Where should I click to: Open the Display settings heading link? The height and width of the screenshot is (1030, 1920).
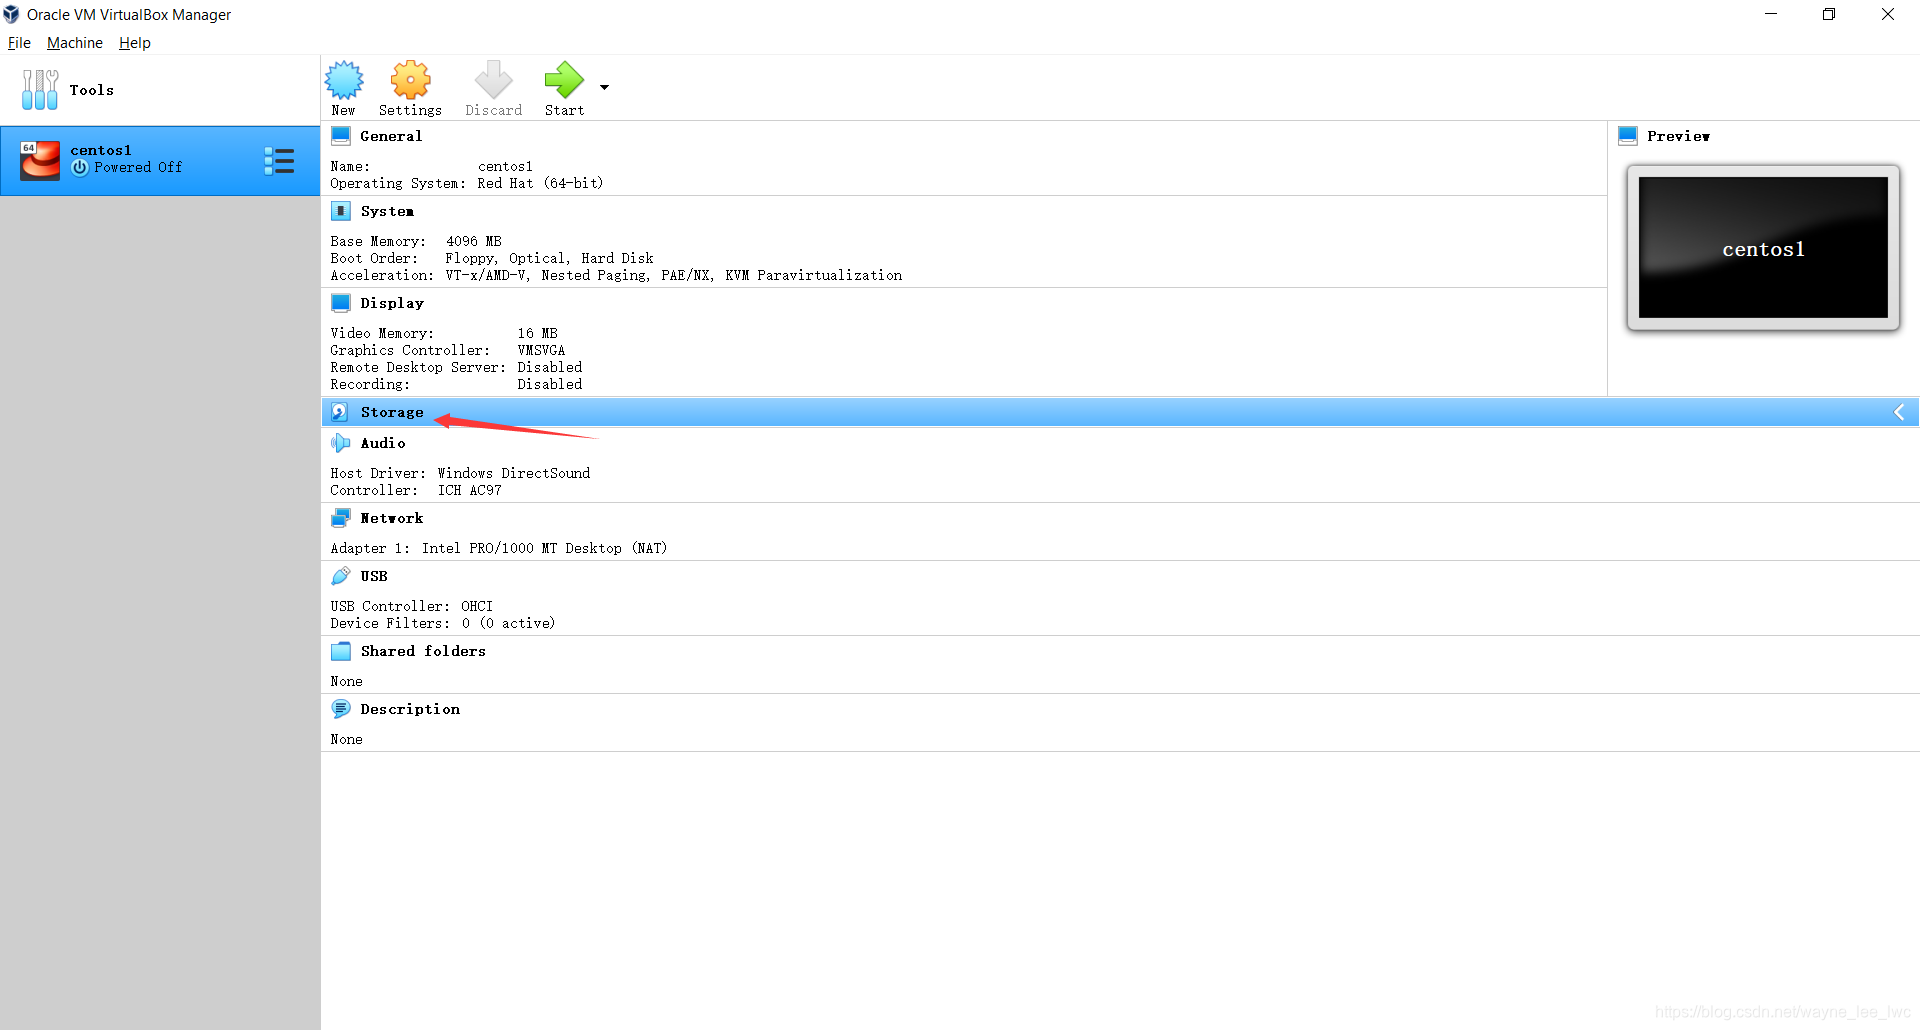point(392,303)
